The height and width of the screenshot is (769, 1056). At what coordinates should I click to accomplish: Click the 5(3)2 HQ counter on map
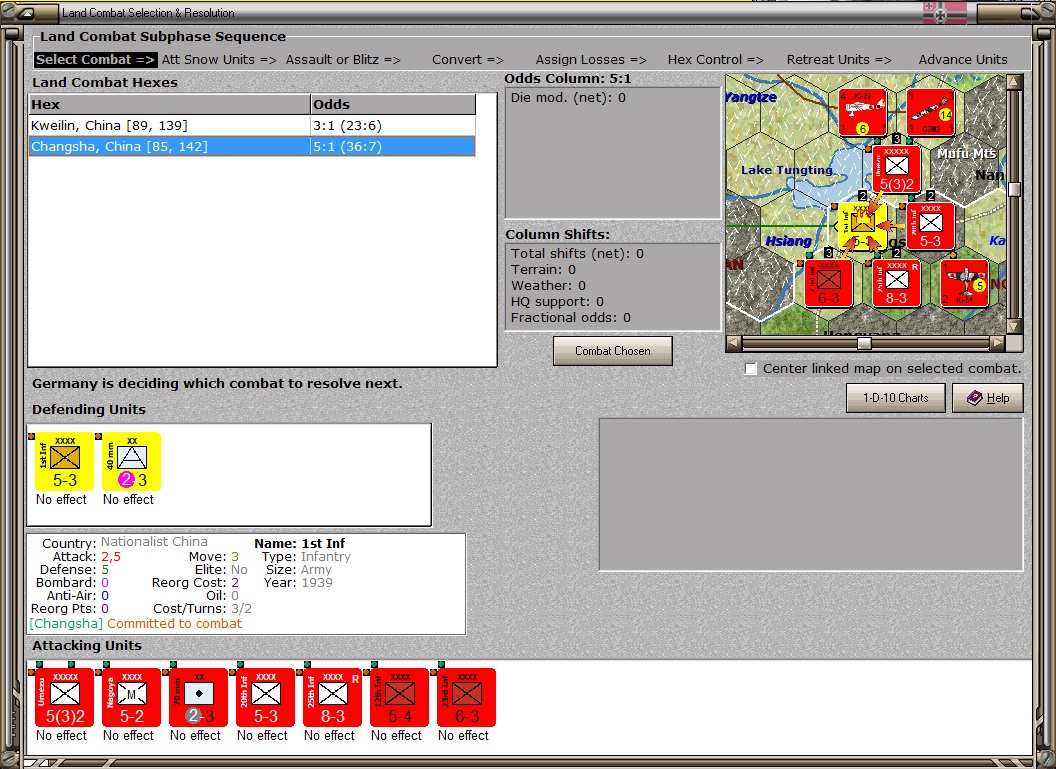(x=896, y=169)
